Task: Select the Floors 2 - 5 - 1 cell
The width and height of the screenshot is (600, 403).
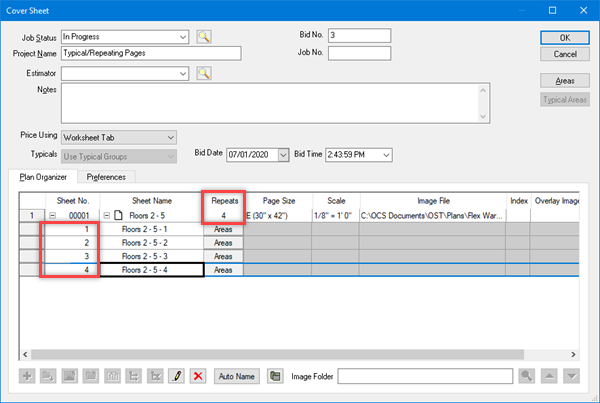Action: coord(152,229)
